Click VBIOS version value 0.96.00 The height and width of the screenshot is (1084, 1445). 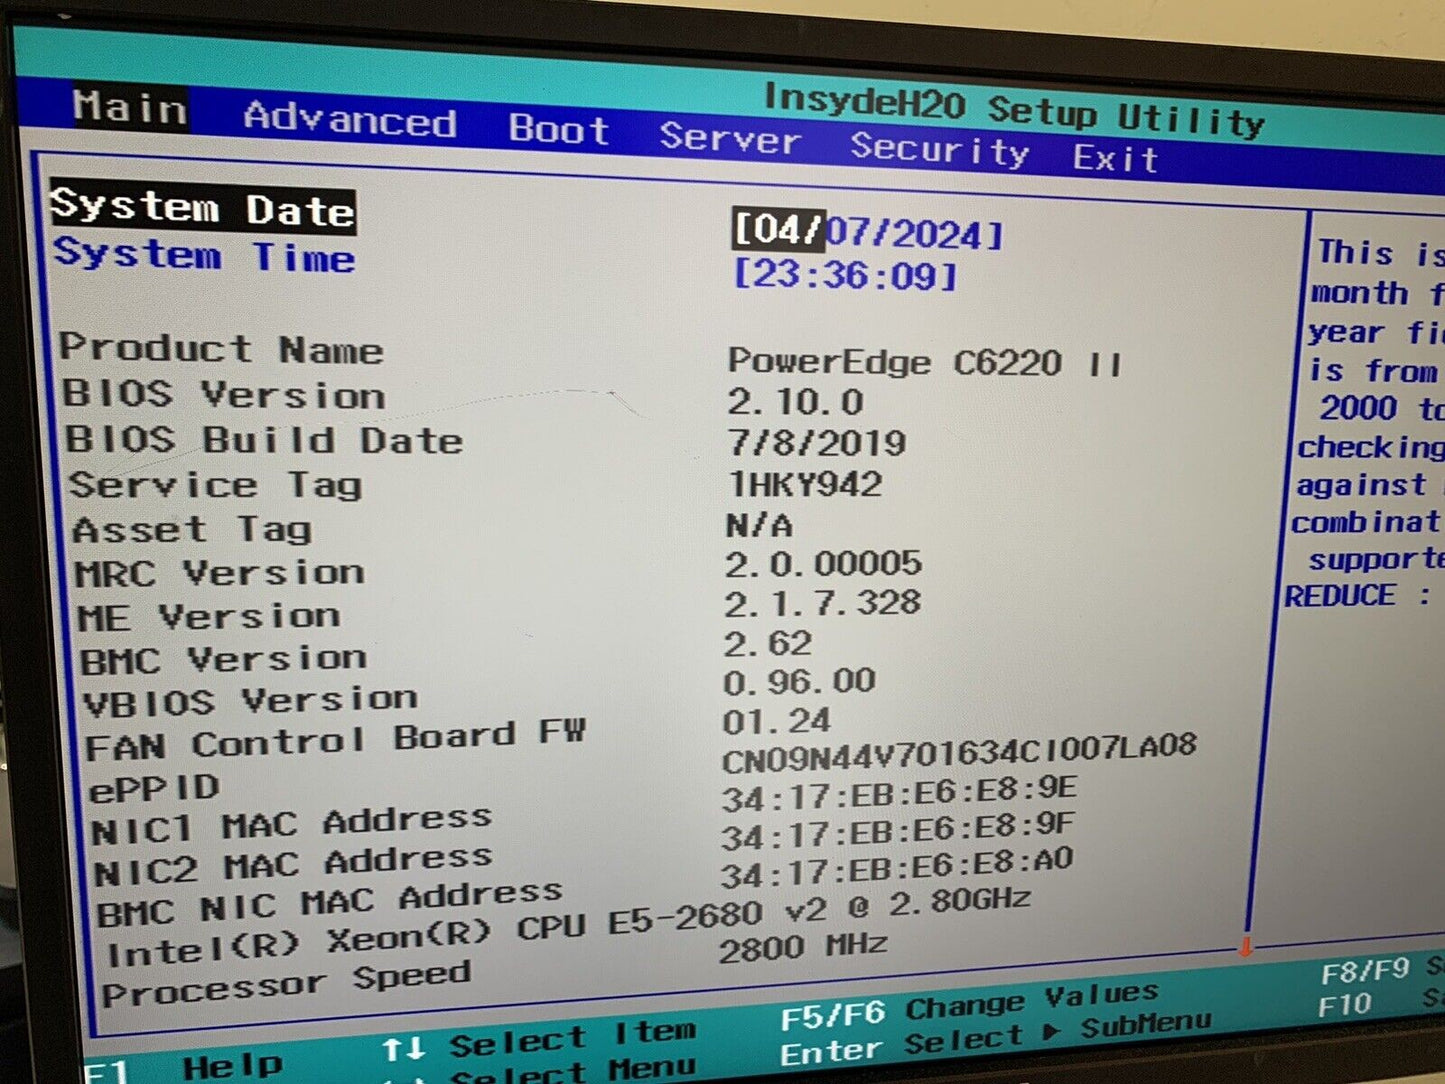click(799, 682)
